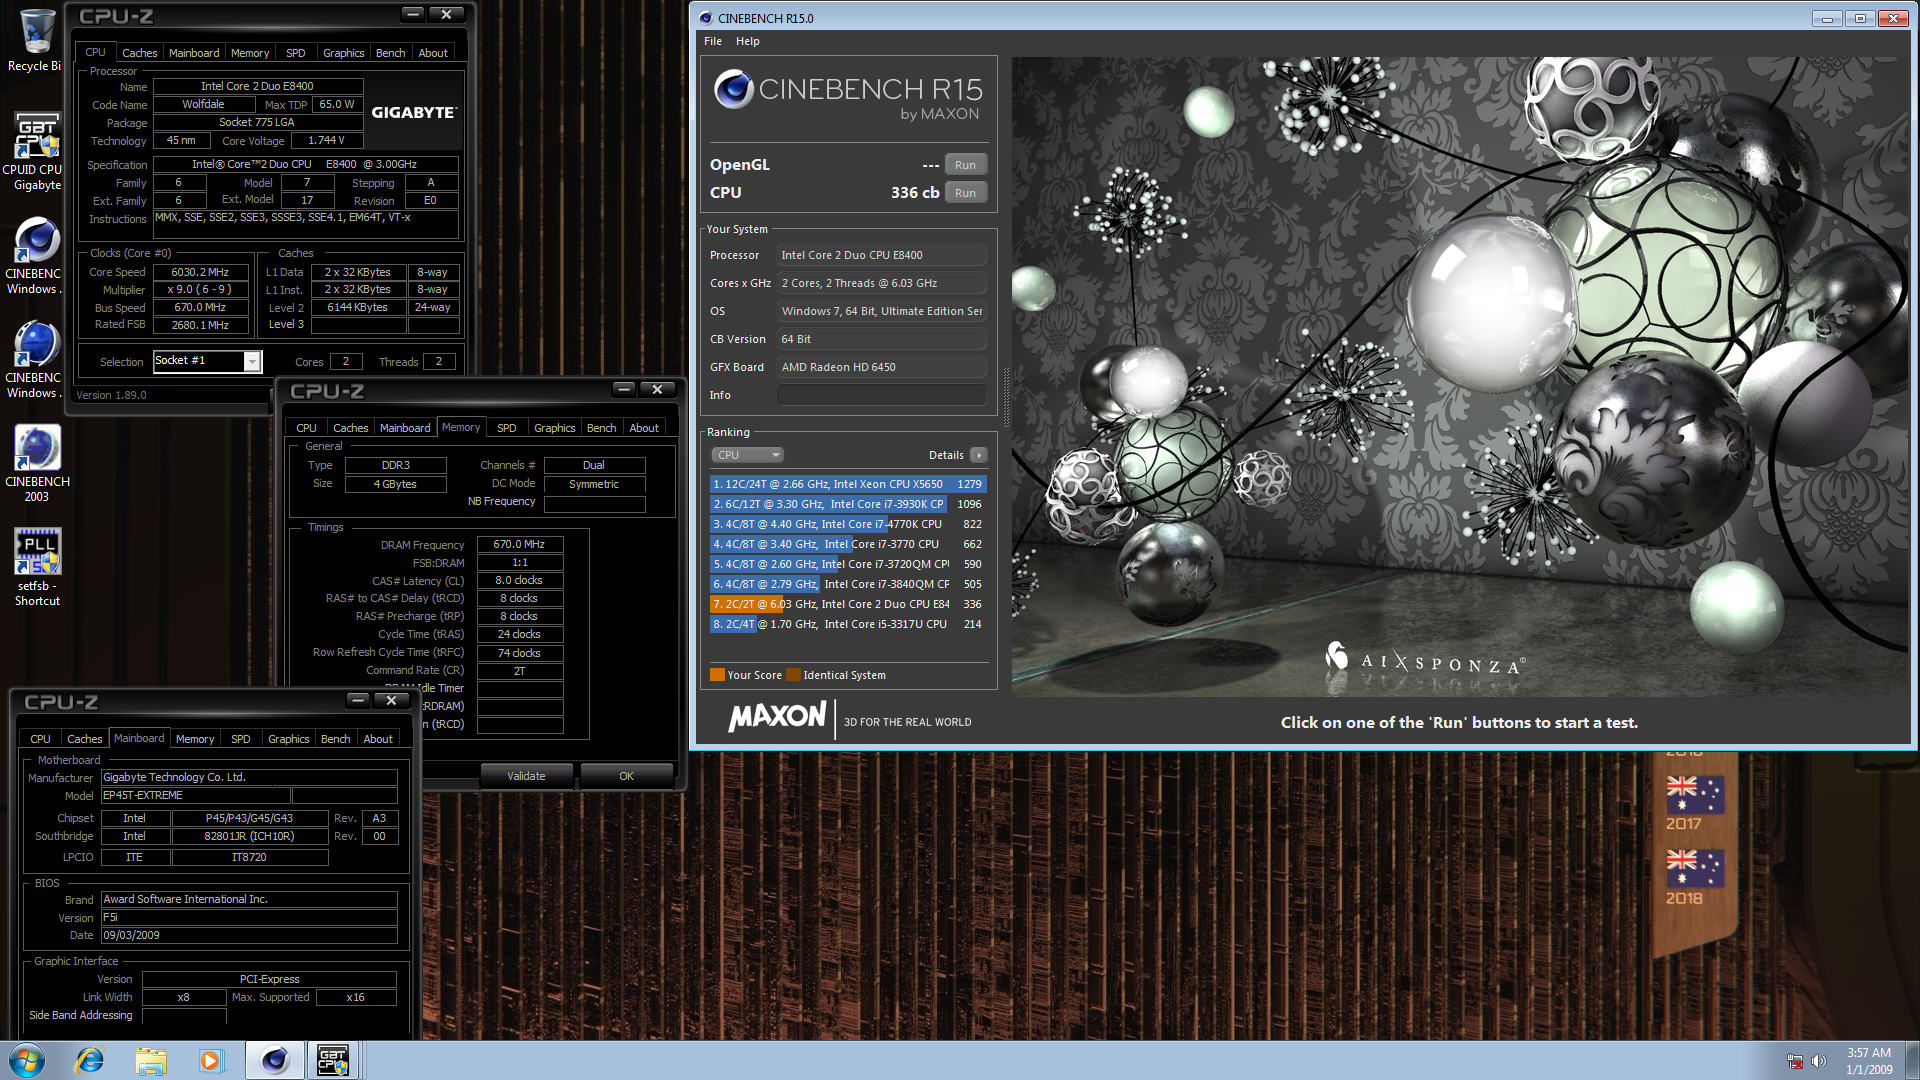Open Windows Media Player from the taskbar

pyautogui.click(x=211, y=1060)
